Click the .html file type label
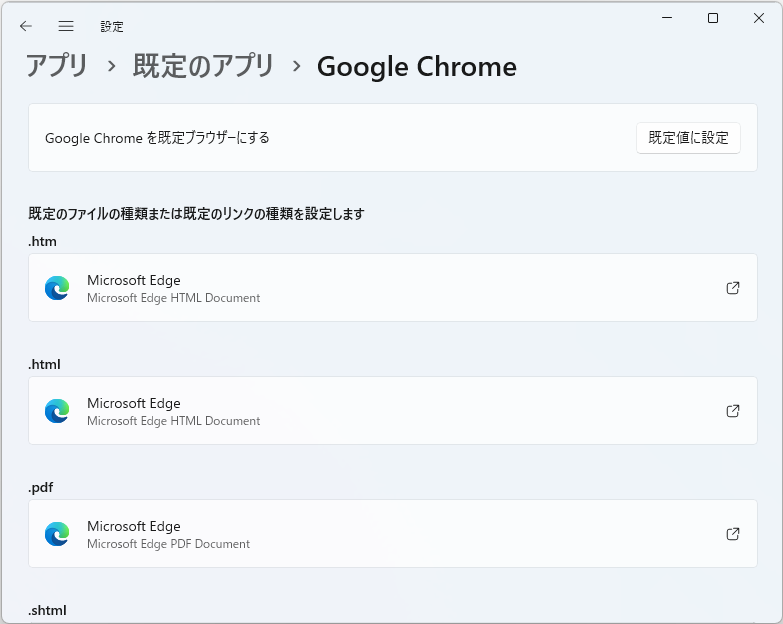This screenshot has height=624, width=783. pos(44,364)
